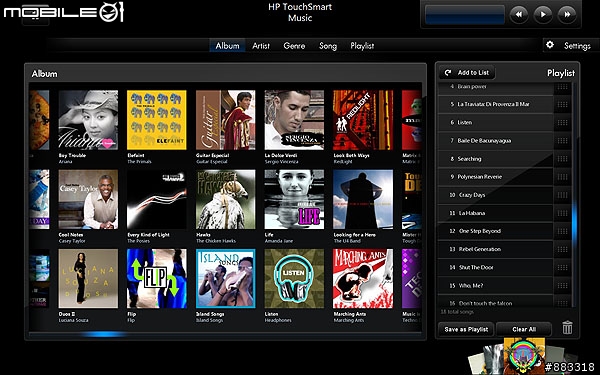Screen dimensions: 600x375
Task: Grab the drag handle for Shut The Door
Action: [562, 267]
